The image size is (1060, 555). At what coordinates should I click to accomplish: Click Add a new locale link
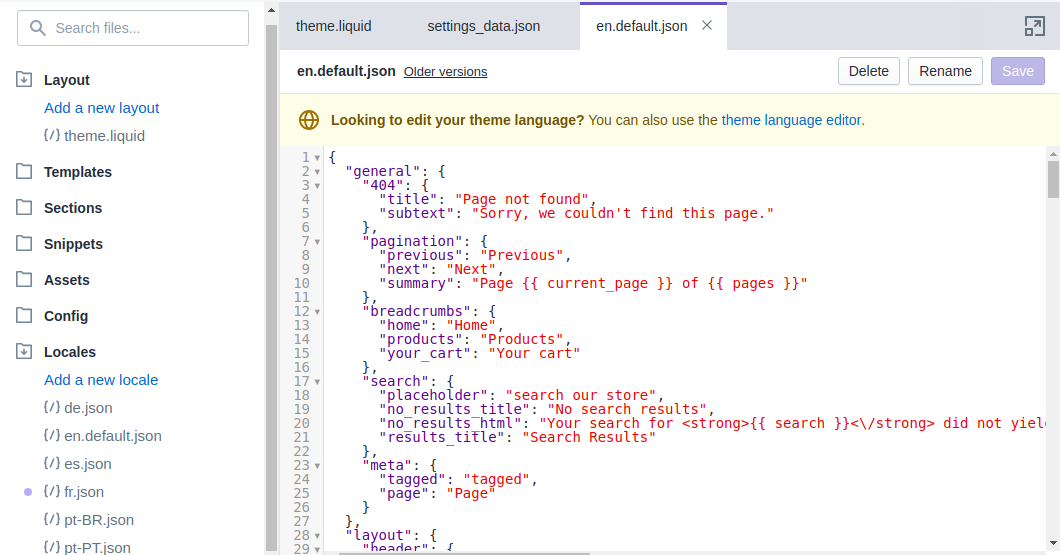click(101, 380)
